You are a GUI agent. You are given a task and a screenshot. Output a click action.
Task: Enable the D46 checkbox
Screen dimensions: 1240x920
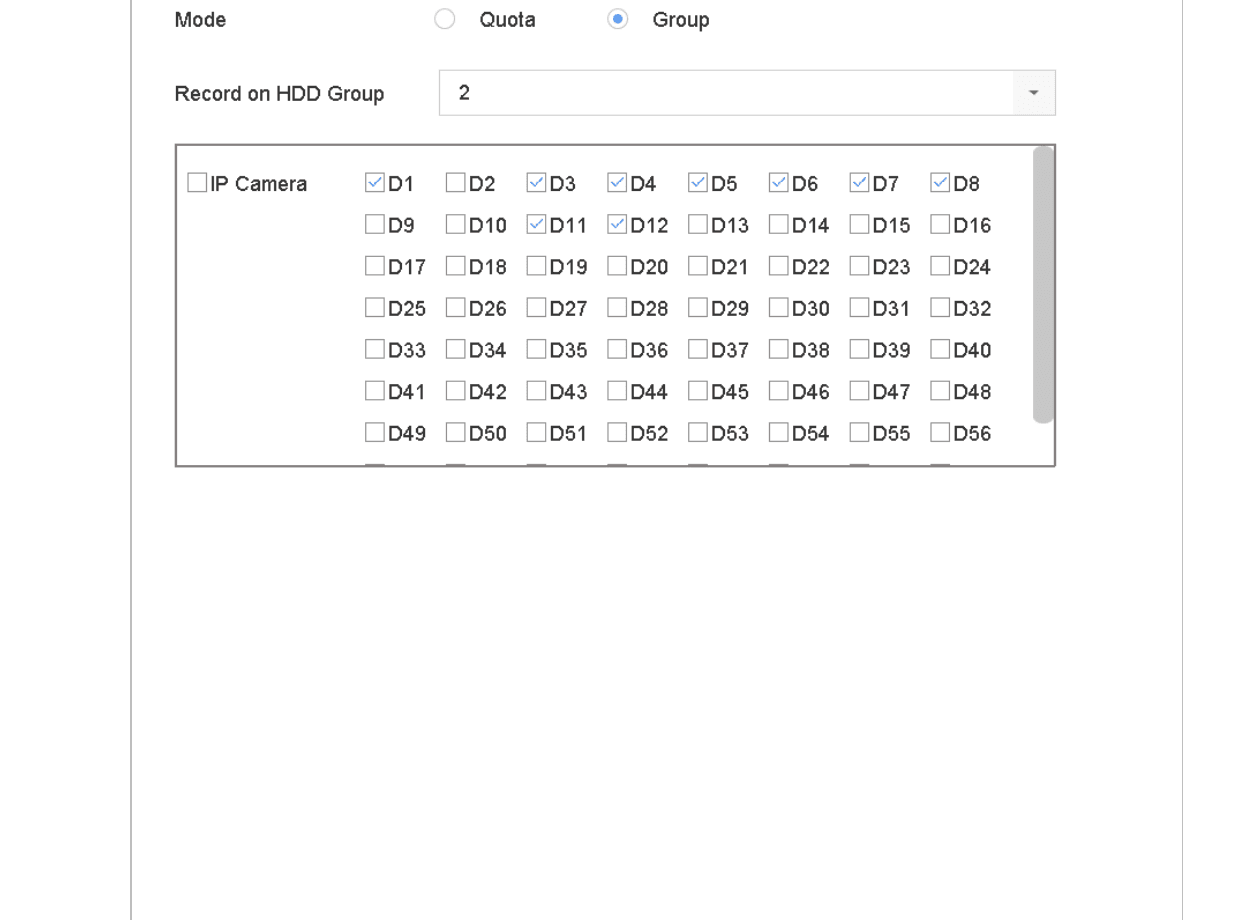(x=778, y=392)
